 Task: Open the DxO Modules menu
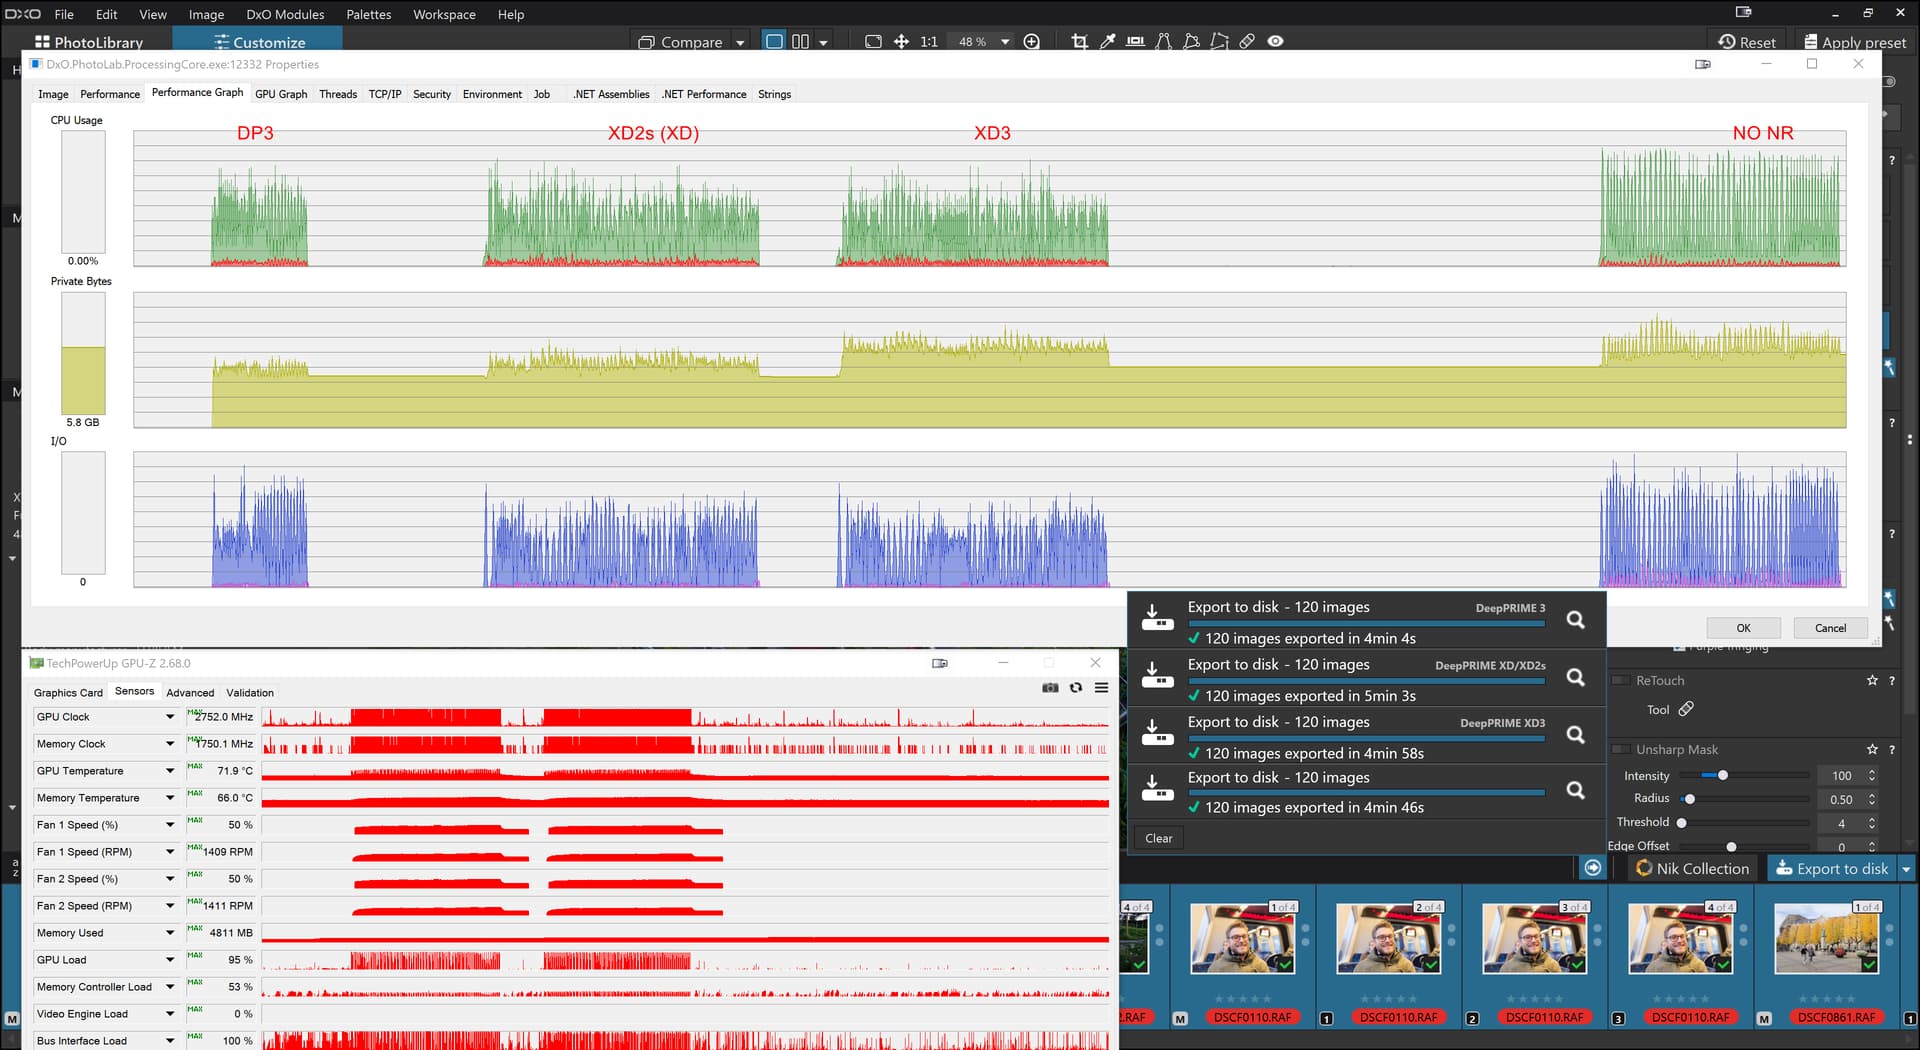coord(285,14)
